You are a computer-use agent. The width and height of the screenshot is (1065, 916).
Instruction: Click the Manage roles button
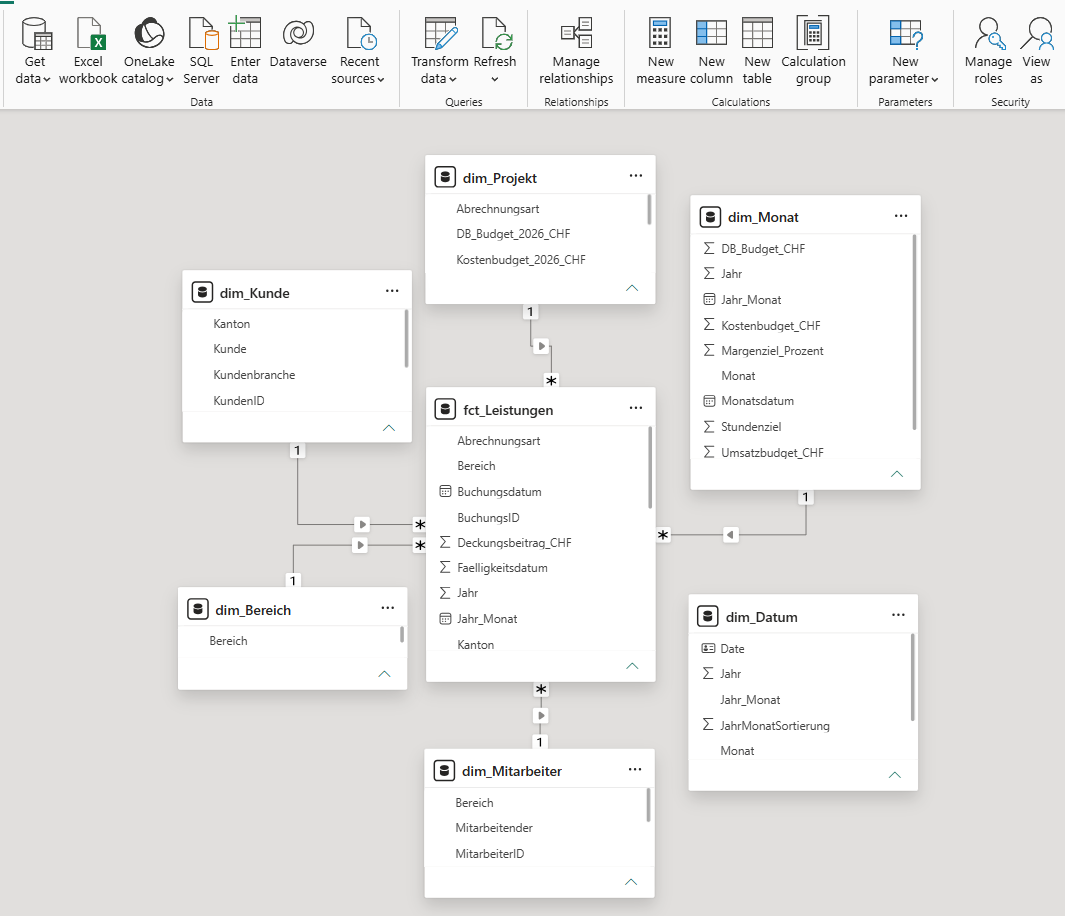point(988,52)
